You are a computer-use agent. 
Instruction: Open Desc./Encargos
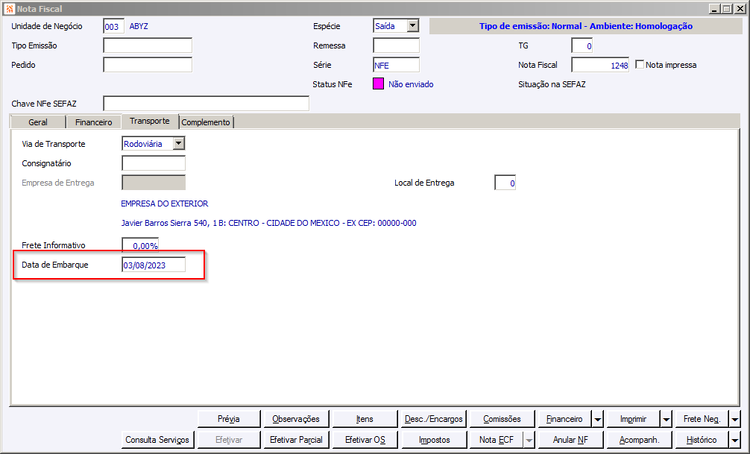(x=433, y=419)
